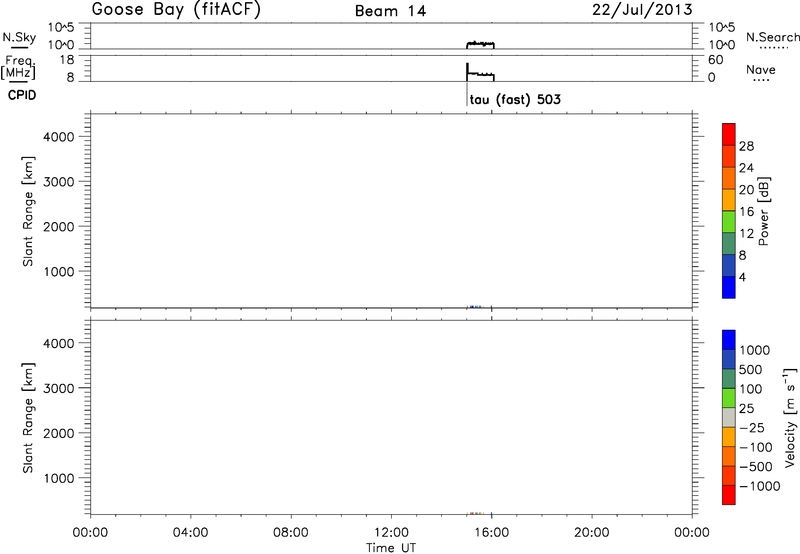The width and height of the screenshot is (800, 554).
Task: Click the Time UT axis title
Action: pyautogui.click(x=391, y=548)
